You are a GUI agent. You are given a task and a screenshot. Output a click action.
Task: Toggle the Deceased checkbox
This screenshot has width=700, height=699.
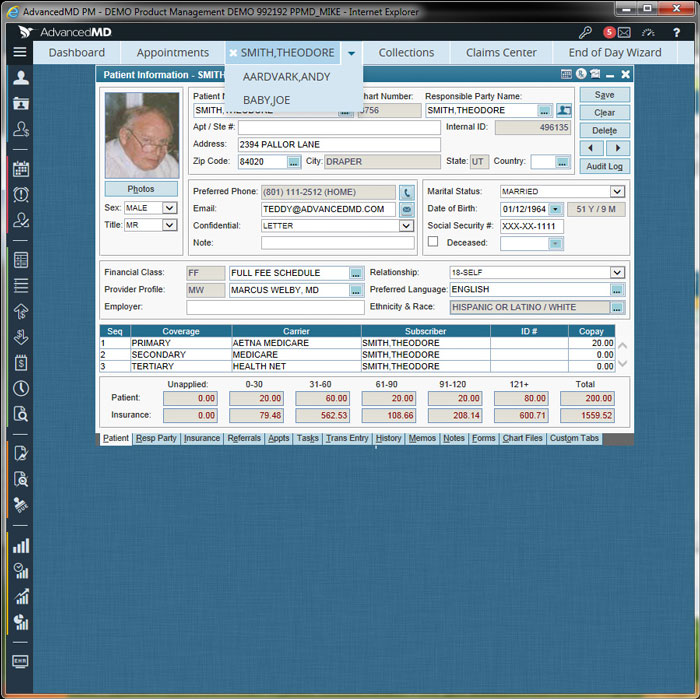[x=433, y=242]
